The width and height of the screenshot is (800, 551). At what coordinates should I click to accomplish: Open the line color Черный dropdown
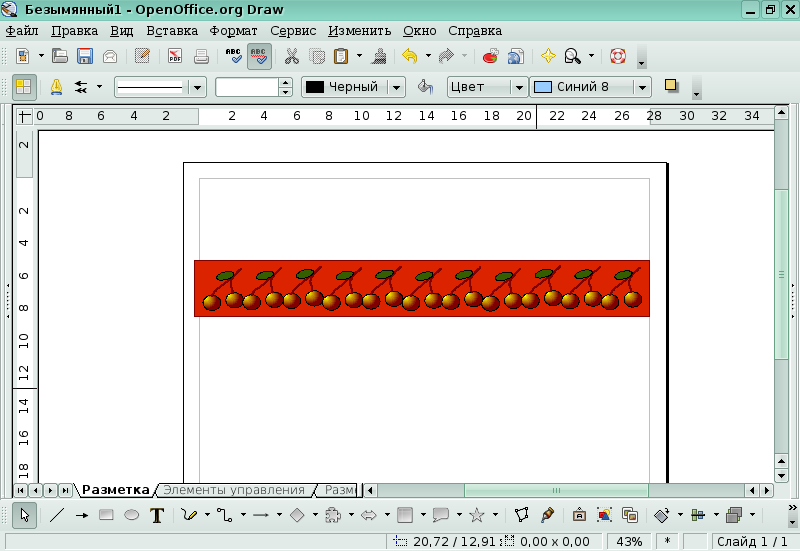pyautogui.click(x=396, y=87)
